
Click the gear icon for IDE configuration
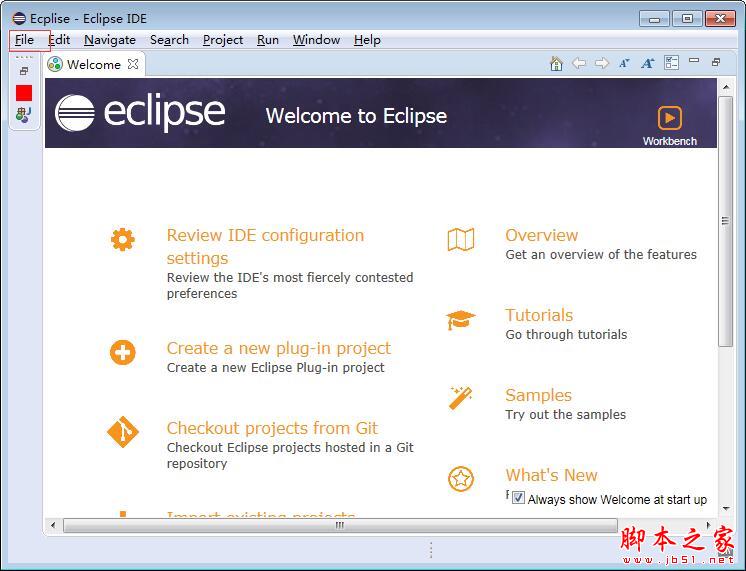tap(123, 239)
